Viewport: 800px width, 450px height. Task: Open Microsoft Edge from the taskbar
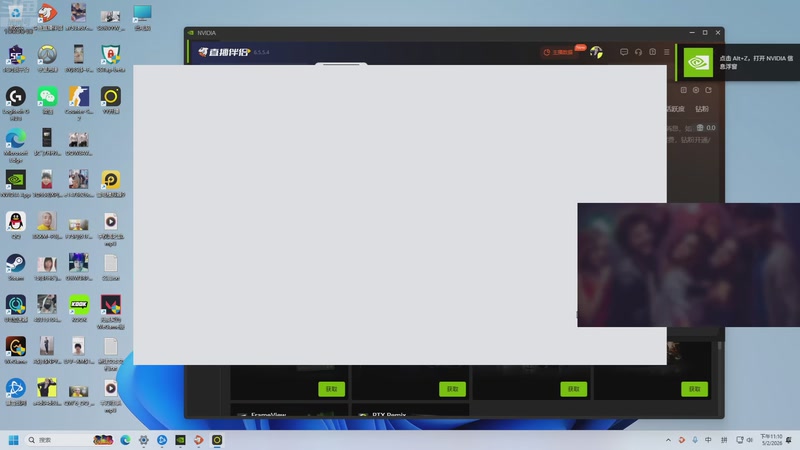[125, 440]
